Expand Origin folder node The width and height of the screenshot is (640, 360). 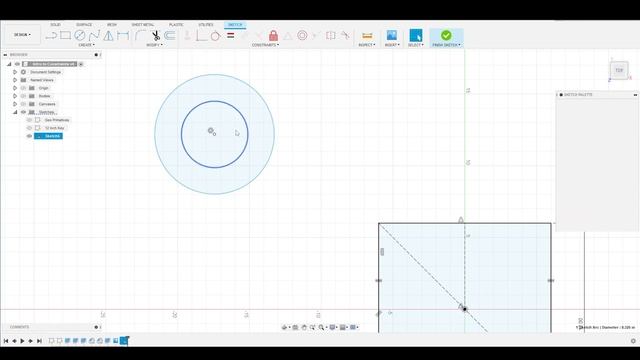click(15, 88)
